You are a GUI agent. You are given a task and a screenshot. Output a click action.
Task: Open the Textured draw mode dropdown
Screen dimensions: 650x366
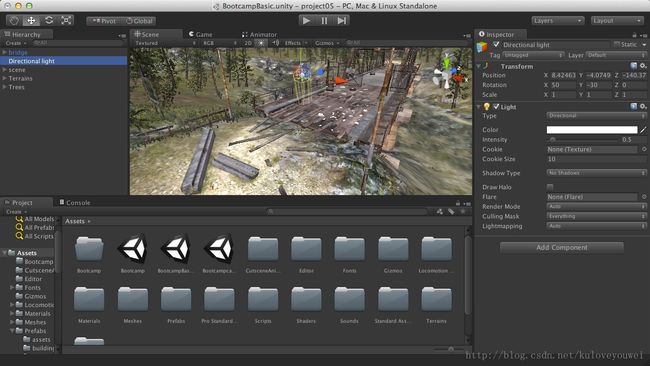coord(165,43)
